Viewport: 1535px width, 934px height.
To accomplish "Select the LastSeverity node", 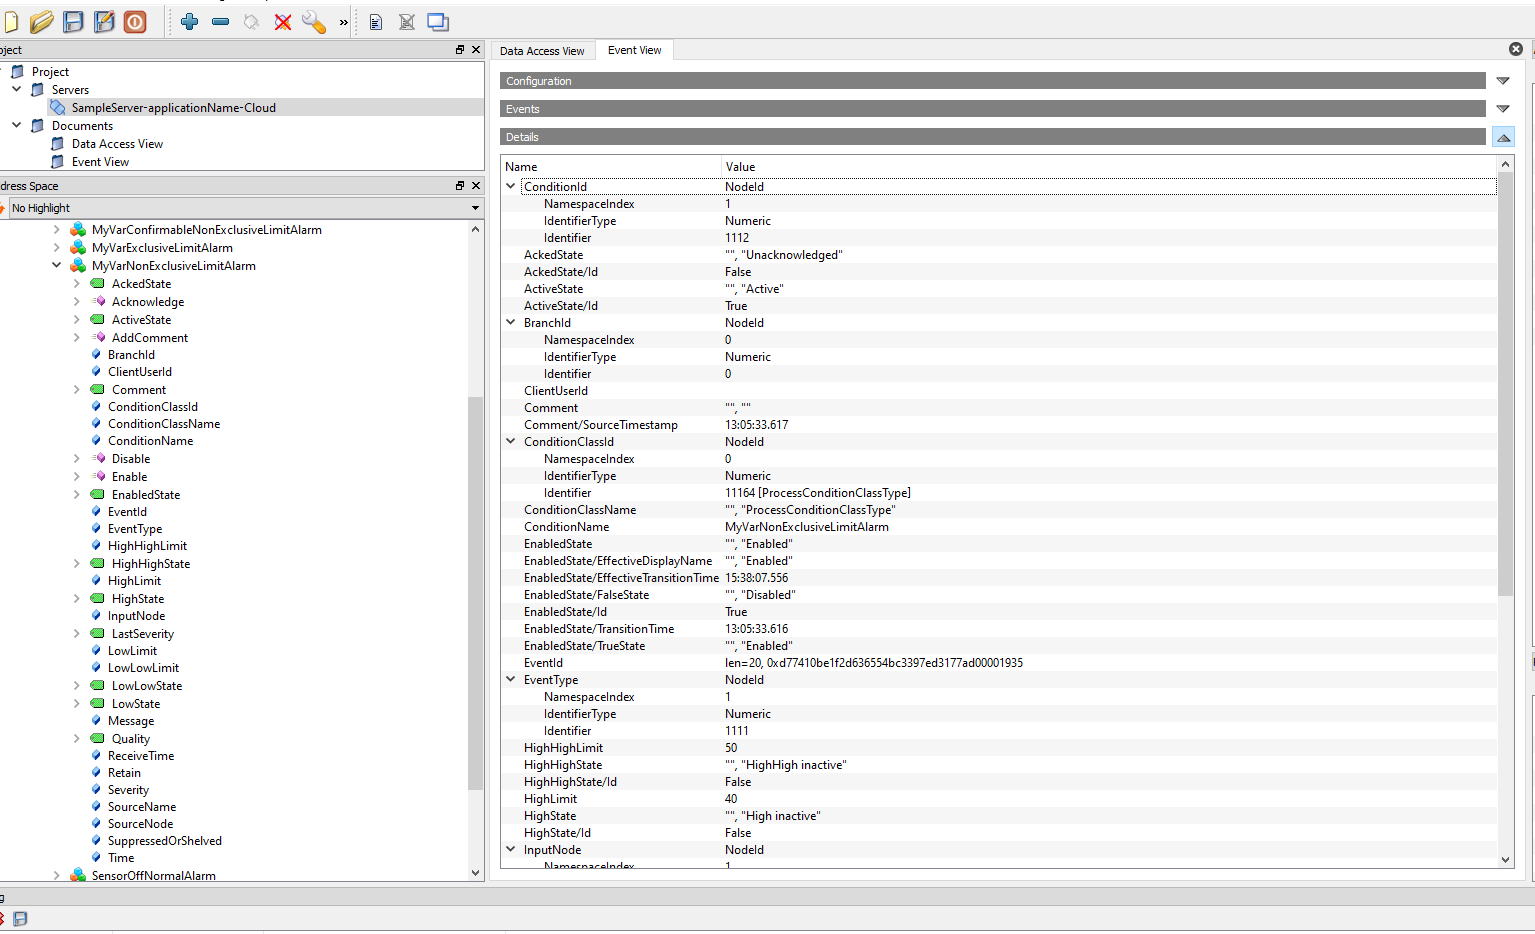I will click(143, 634).
